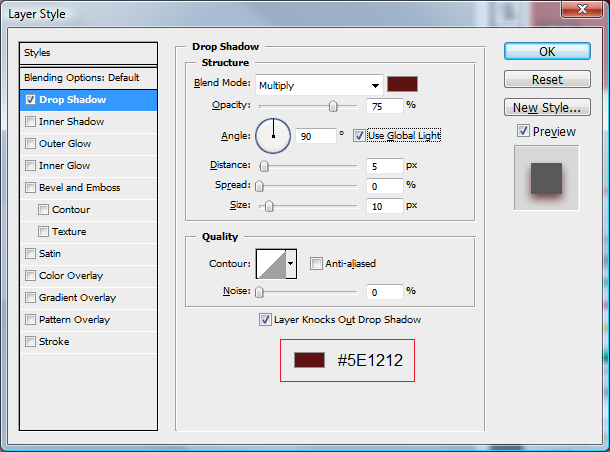Image resolution: width=610 pixels, height=452 pixels.
Task: Click the Contour curve thumbnail
Action: click(271, 264)
